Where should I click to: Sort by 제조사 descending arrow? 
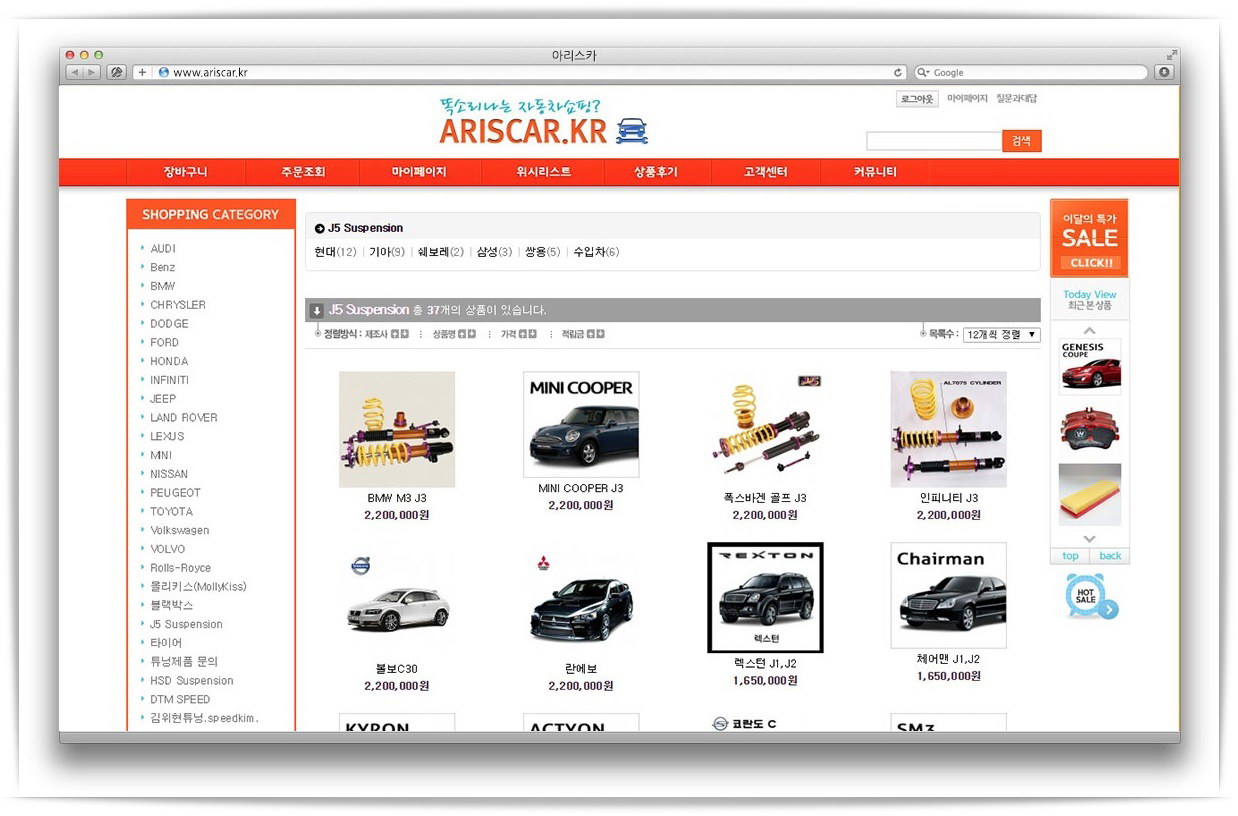click(404, 334)
